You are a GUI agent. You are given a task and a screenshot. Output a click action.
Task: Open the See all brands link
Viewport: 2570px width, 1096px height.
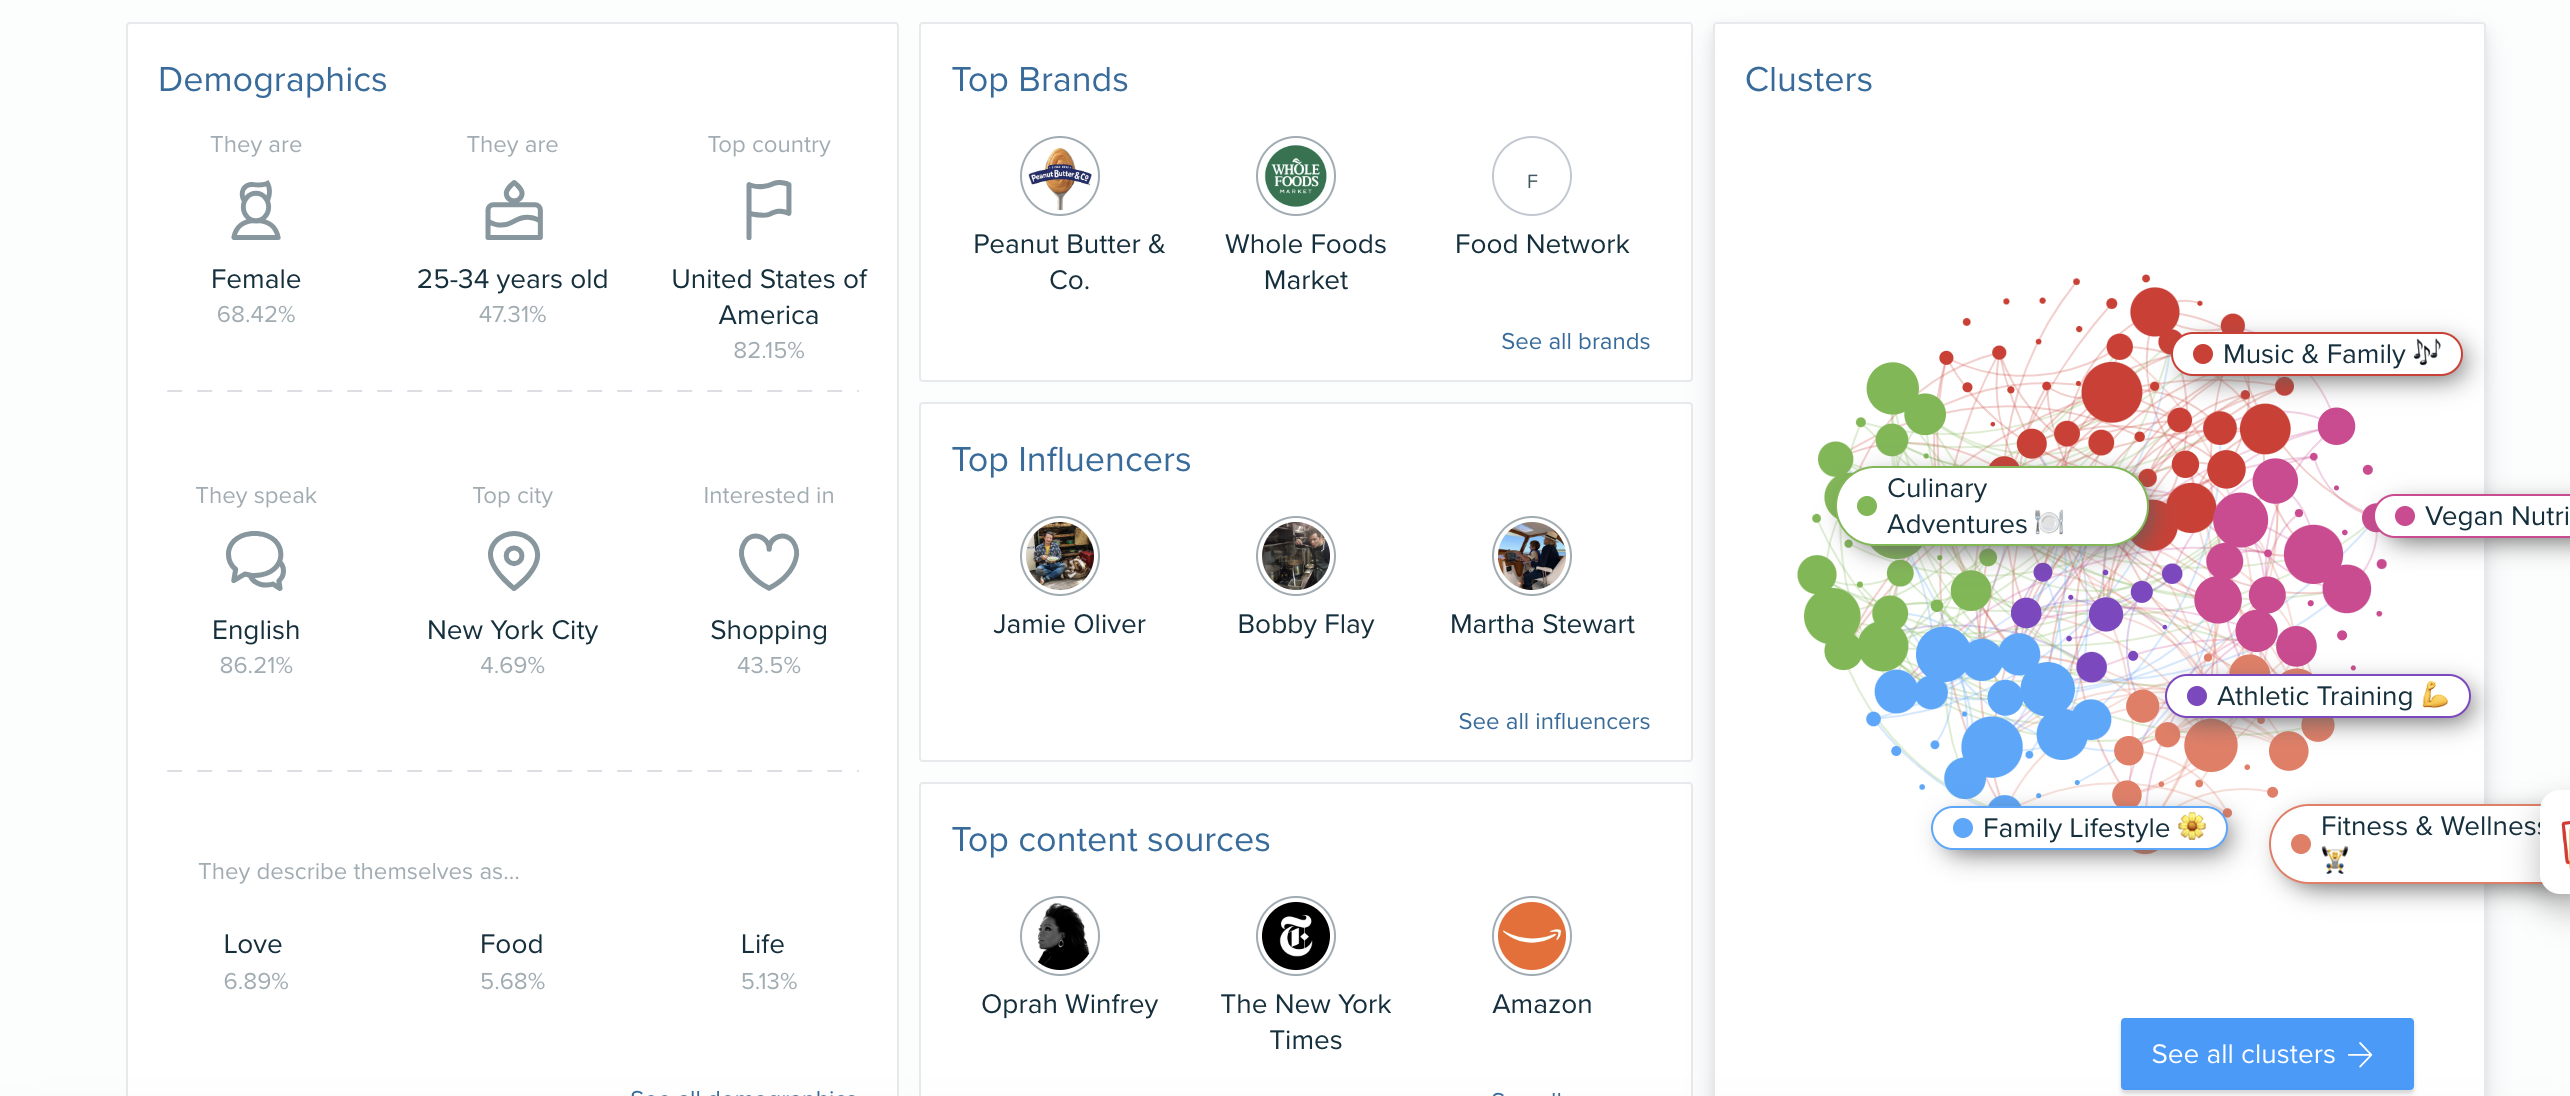1575,342
